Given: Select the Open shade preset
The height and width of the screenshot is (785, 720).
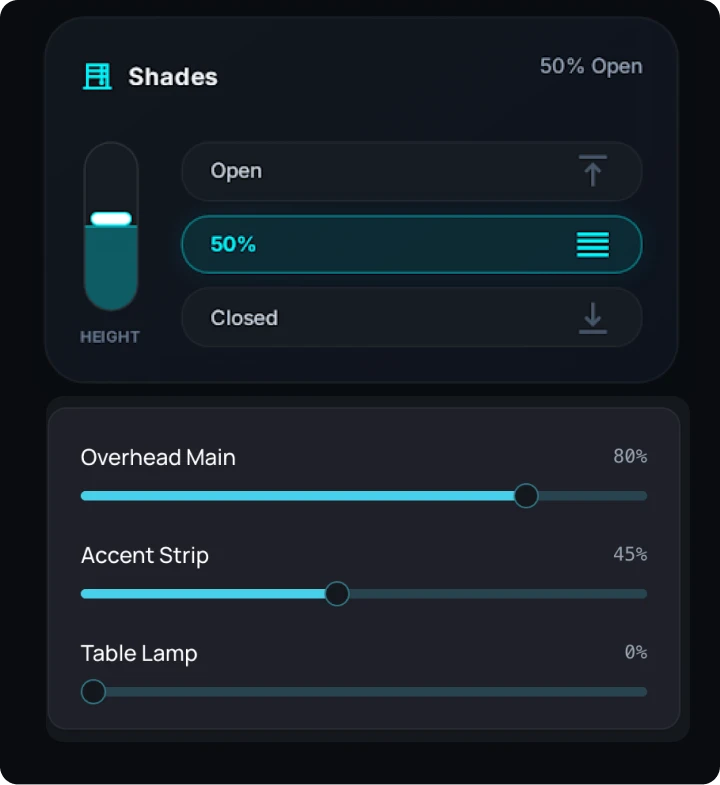Looking at the screenshot, I should (x=412, y=171).
